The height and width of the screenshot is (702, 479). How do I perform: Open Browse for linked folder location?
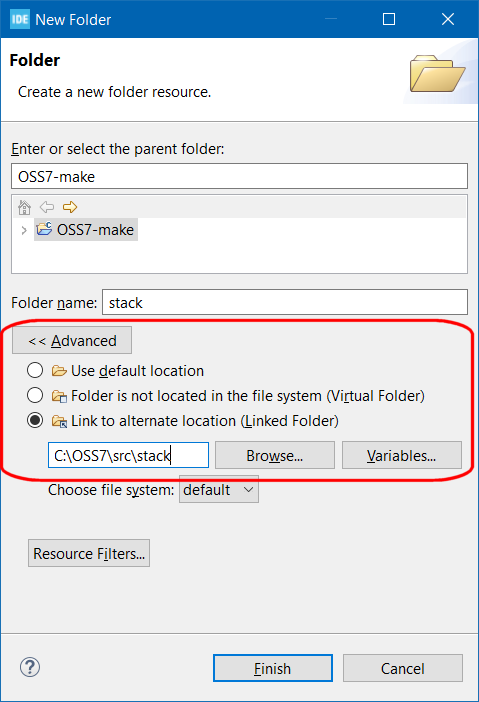(x=275, y=455)
